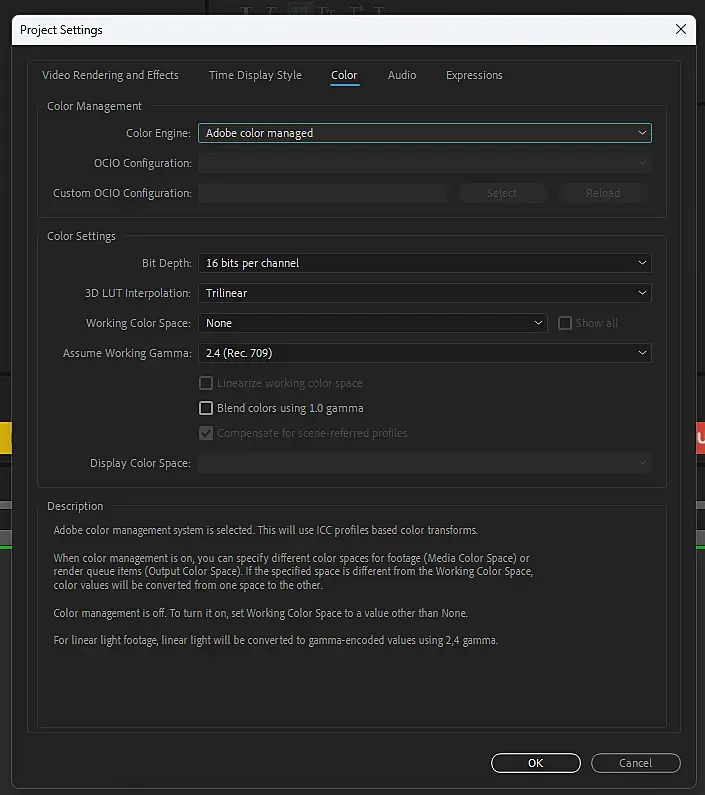
Task: Toggle Linearize working color space checkbox
Action: click(x=207, y=383)
